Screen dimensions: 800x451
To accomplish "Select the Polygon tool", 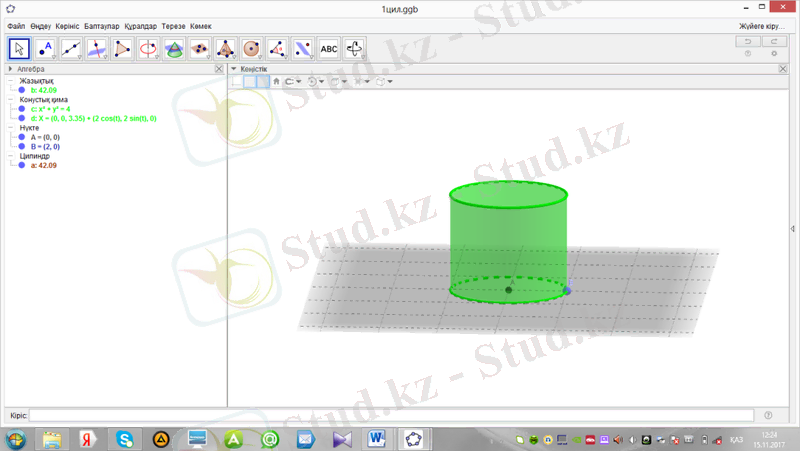I will [x=122, y=47].
